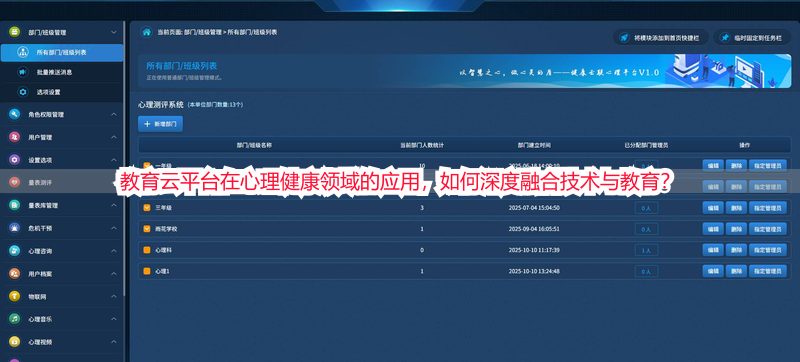Click 指定管理员 for the 一年级 row
This screenshot has height=362, width=800.
[767, 165]
